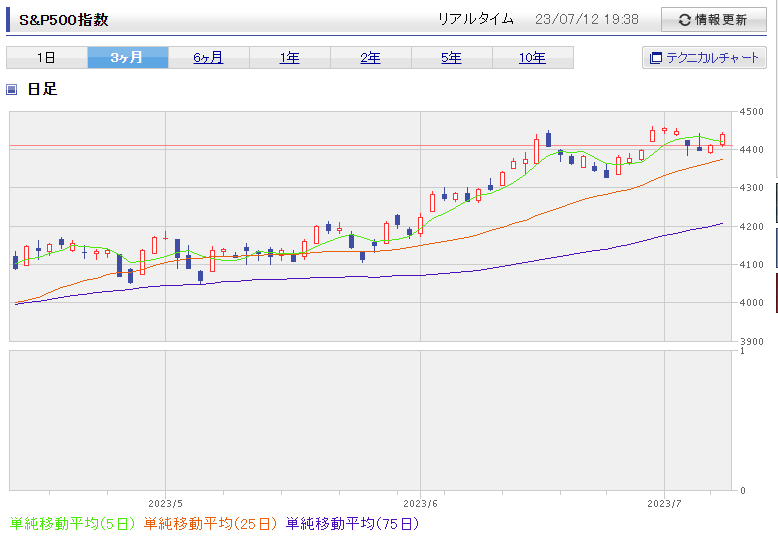Click the rightmost red candlestick on chart
778x536 pixels.
click(722, 140)
